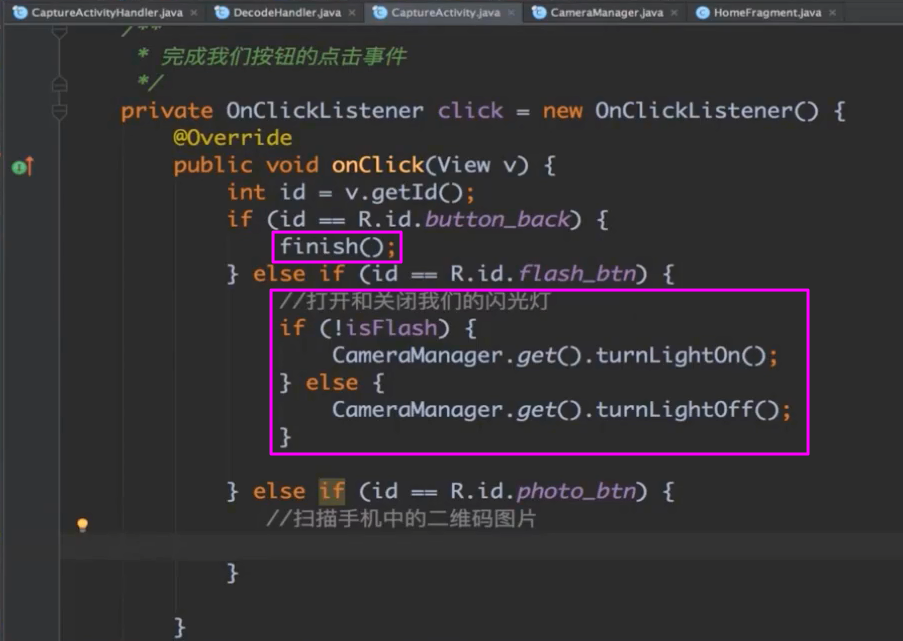
Task: Open the HomeFragment.java tab
Action: tap(767, 12)
